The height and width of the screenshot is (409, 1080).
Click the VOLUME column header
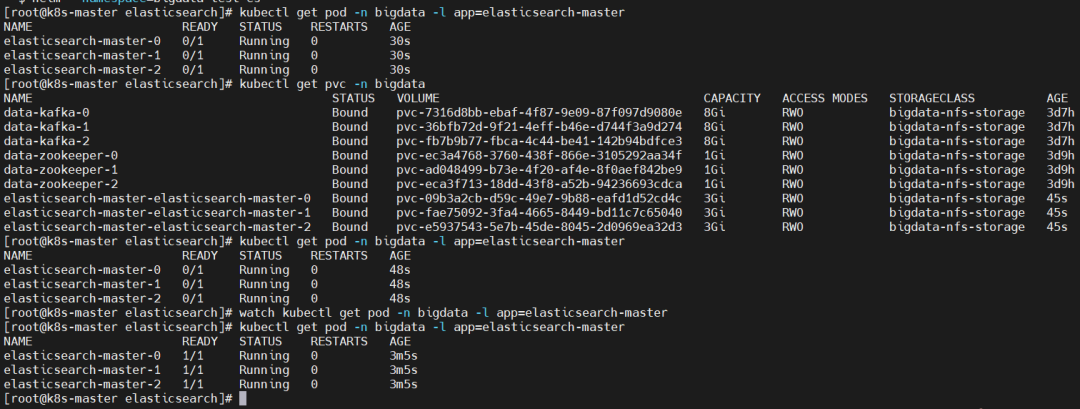point(418,98)
